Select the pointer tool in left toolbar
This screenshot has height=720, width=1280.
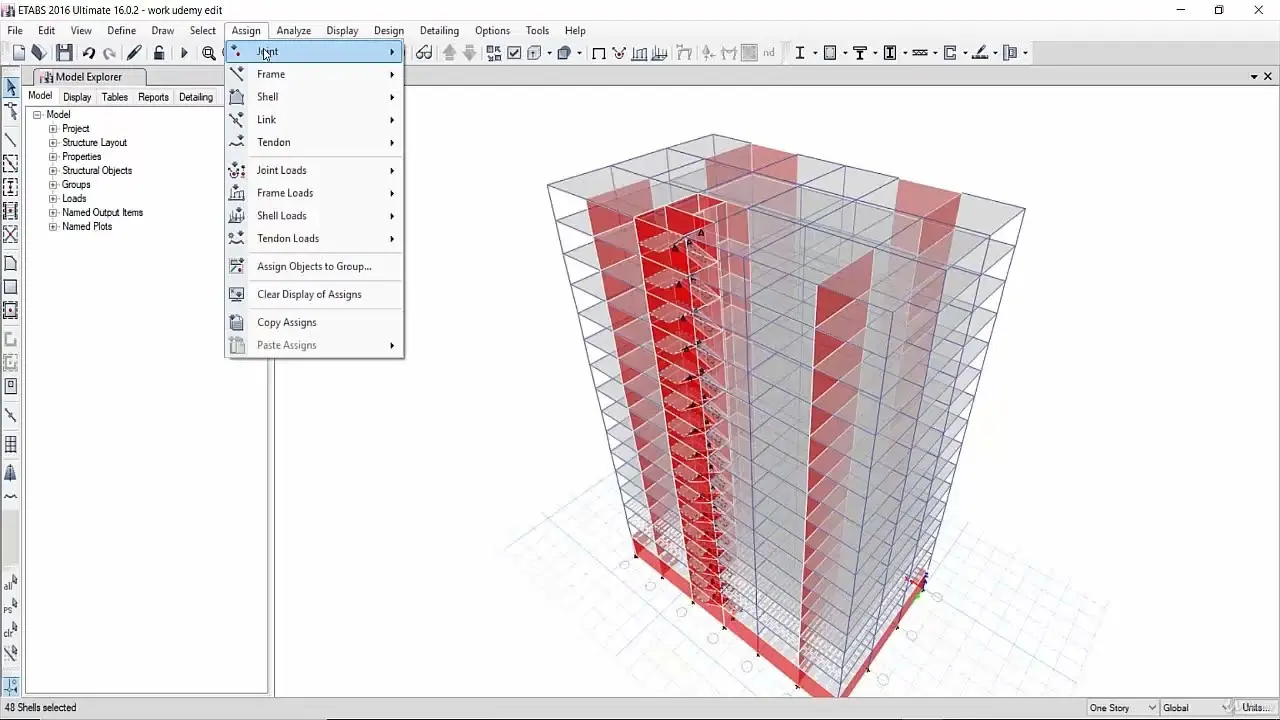coord(11,87)
